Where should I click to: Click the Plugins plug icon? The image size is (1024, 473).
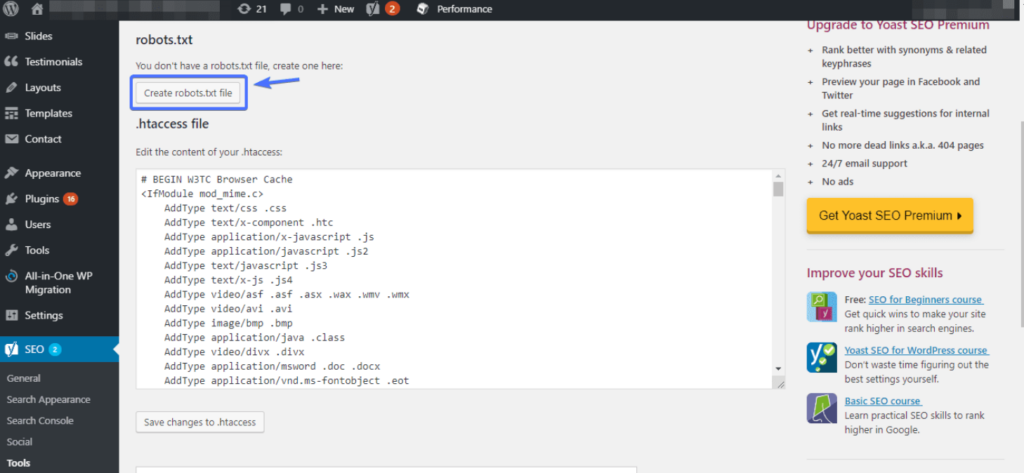tap(11, 199)
